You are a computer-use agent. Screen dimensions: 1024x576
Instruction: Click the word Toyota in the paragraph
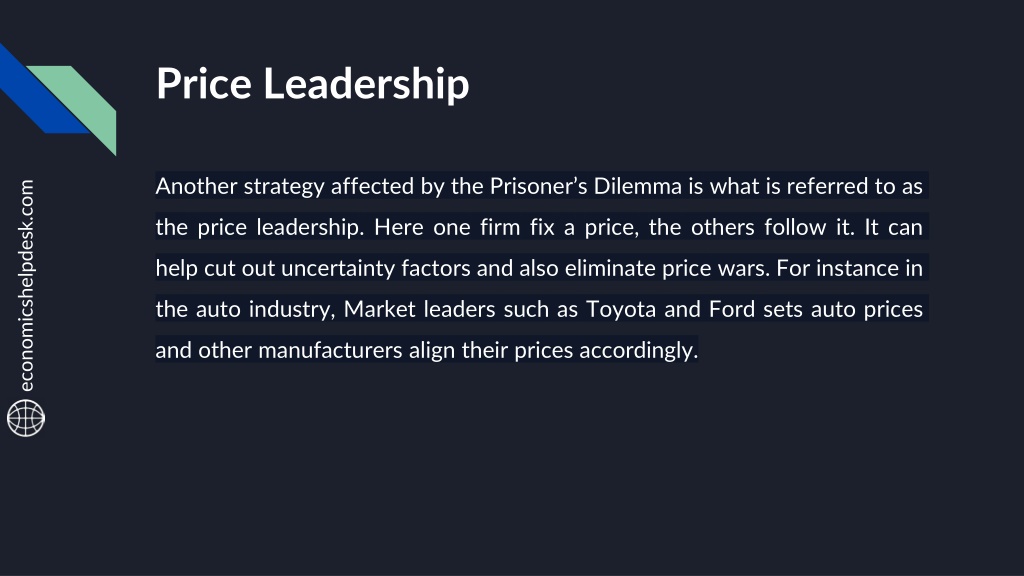(620, 310)
